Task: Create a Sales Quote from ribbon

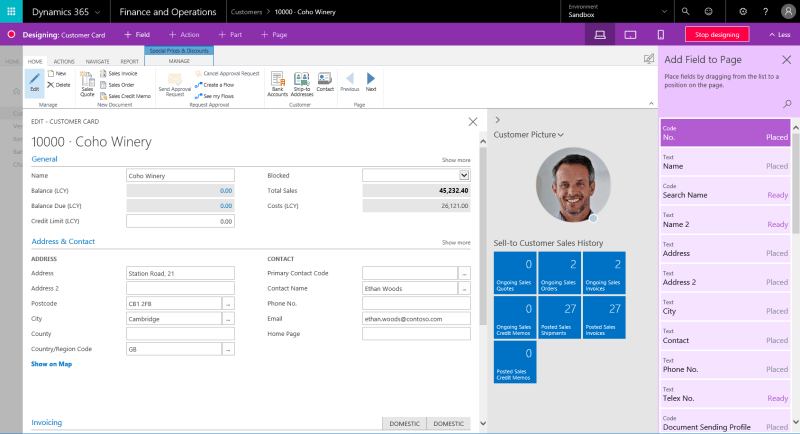Action: point(87,84)
